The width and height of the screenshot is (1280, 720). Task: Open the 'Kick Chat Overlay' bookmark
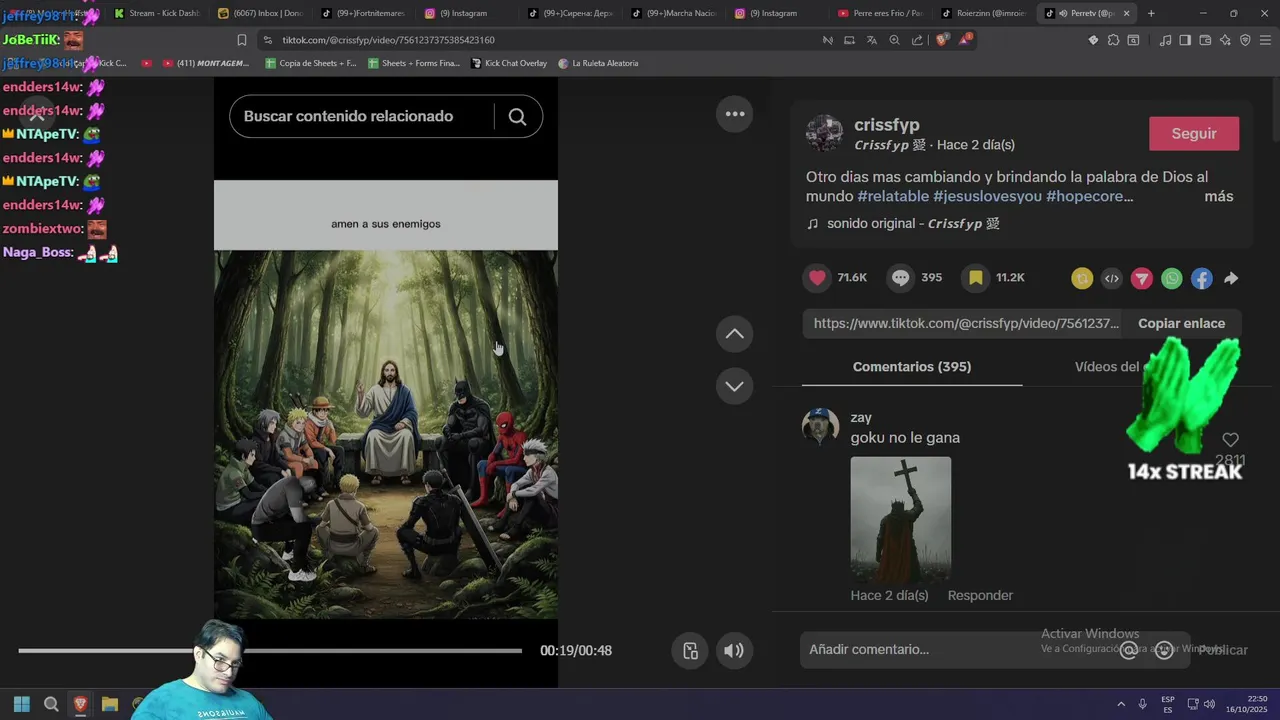pos(508,63)
